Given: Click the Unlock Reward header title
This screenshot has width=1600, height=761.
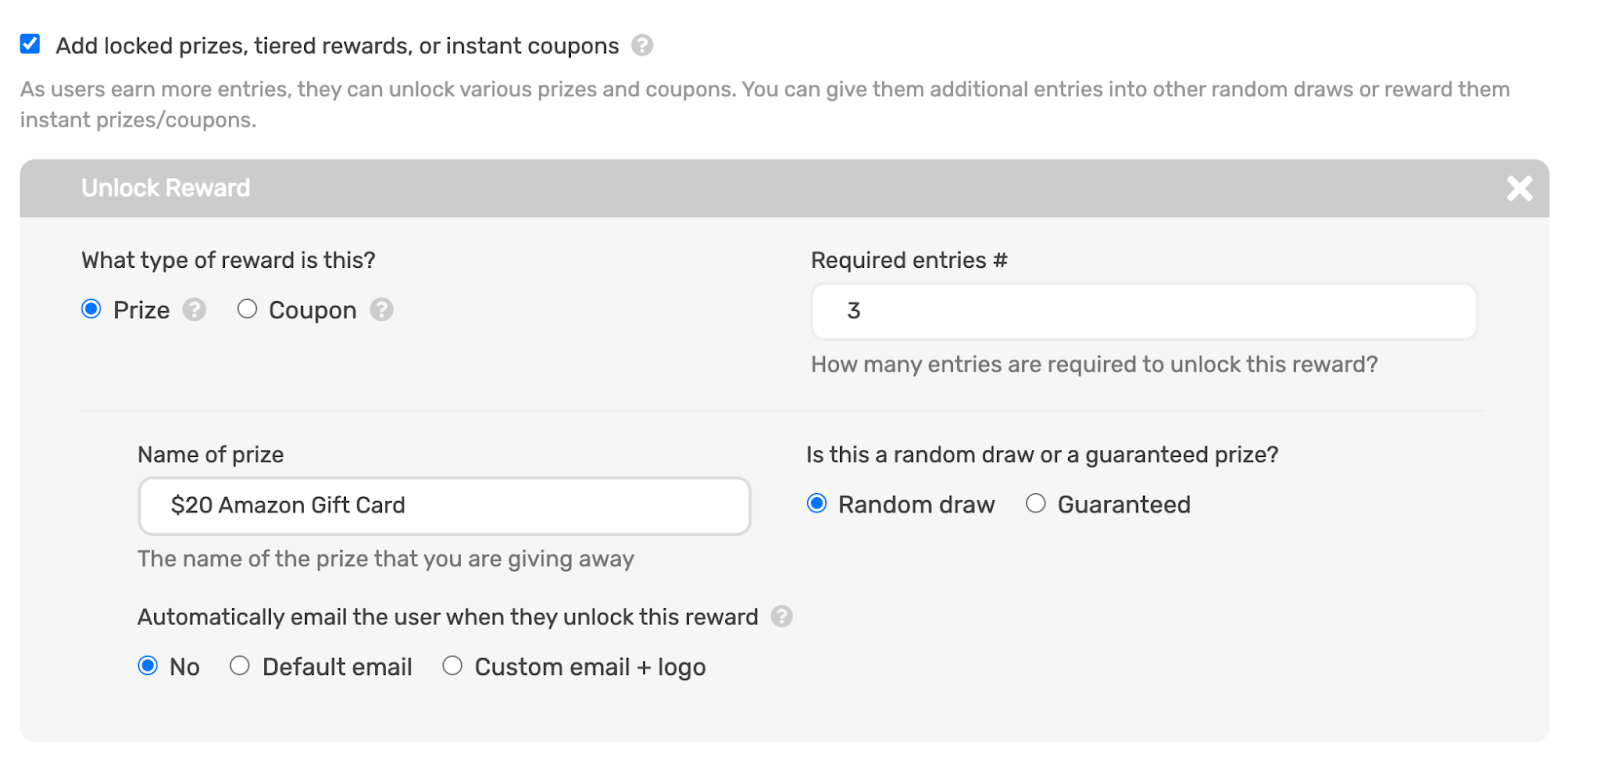Looking at the screenshot, I should coord(166,188).
